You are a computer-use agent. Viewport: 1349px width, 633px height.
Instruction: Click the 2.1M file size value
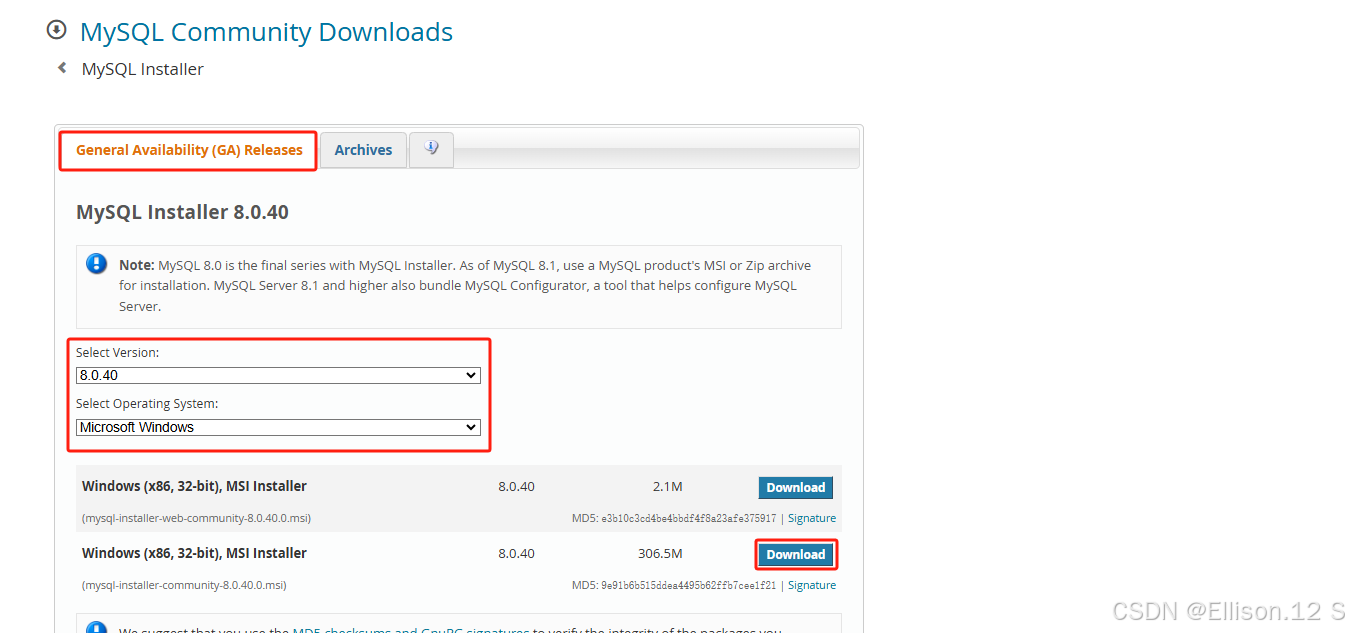pos(667,487)
